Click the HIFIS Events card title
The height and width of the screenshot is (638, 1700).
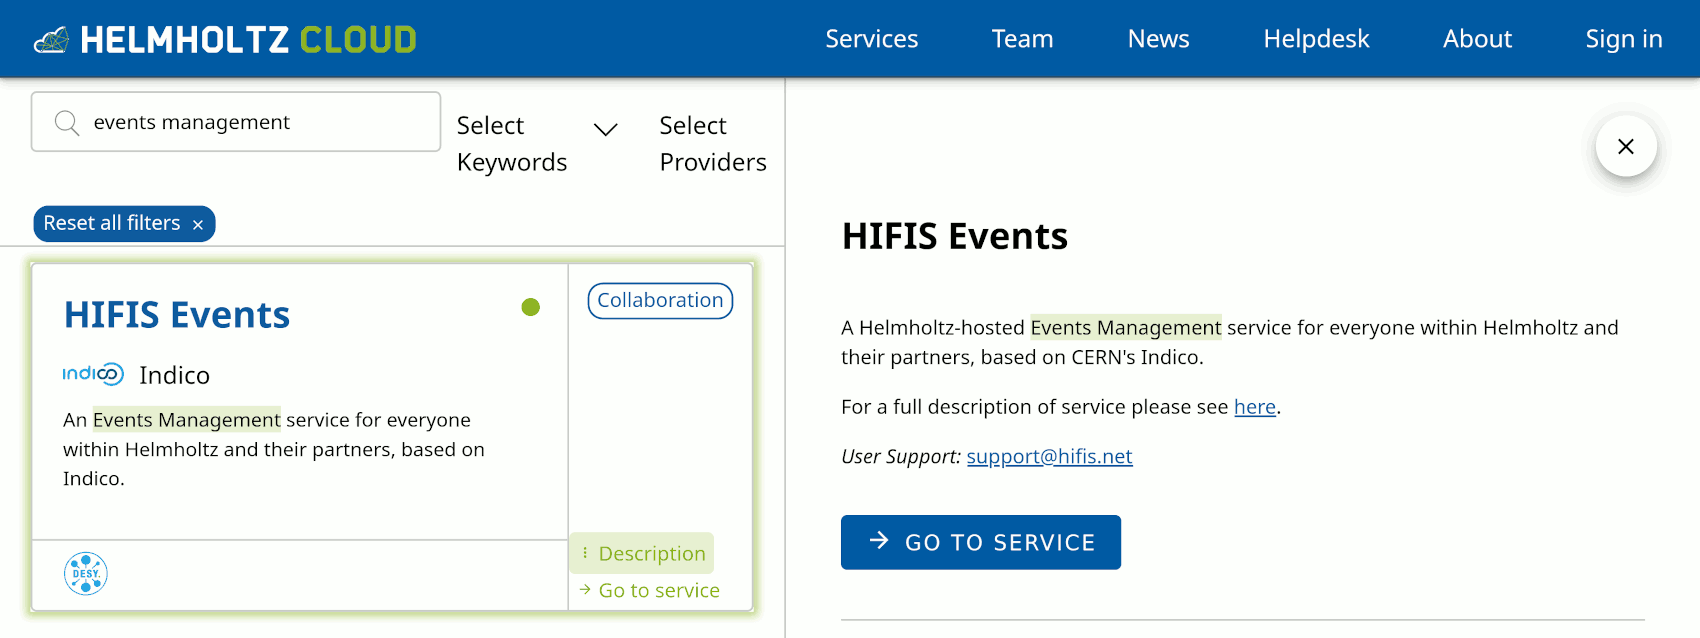pyautogui.click(x=177, y=315)
